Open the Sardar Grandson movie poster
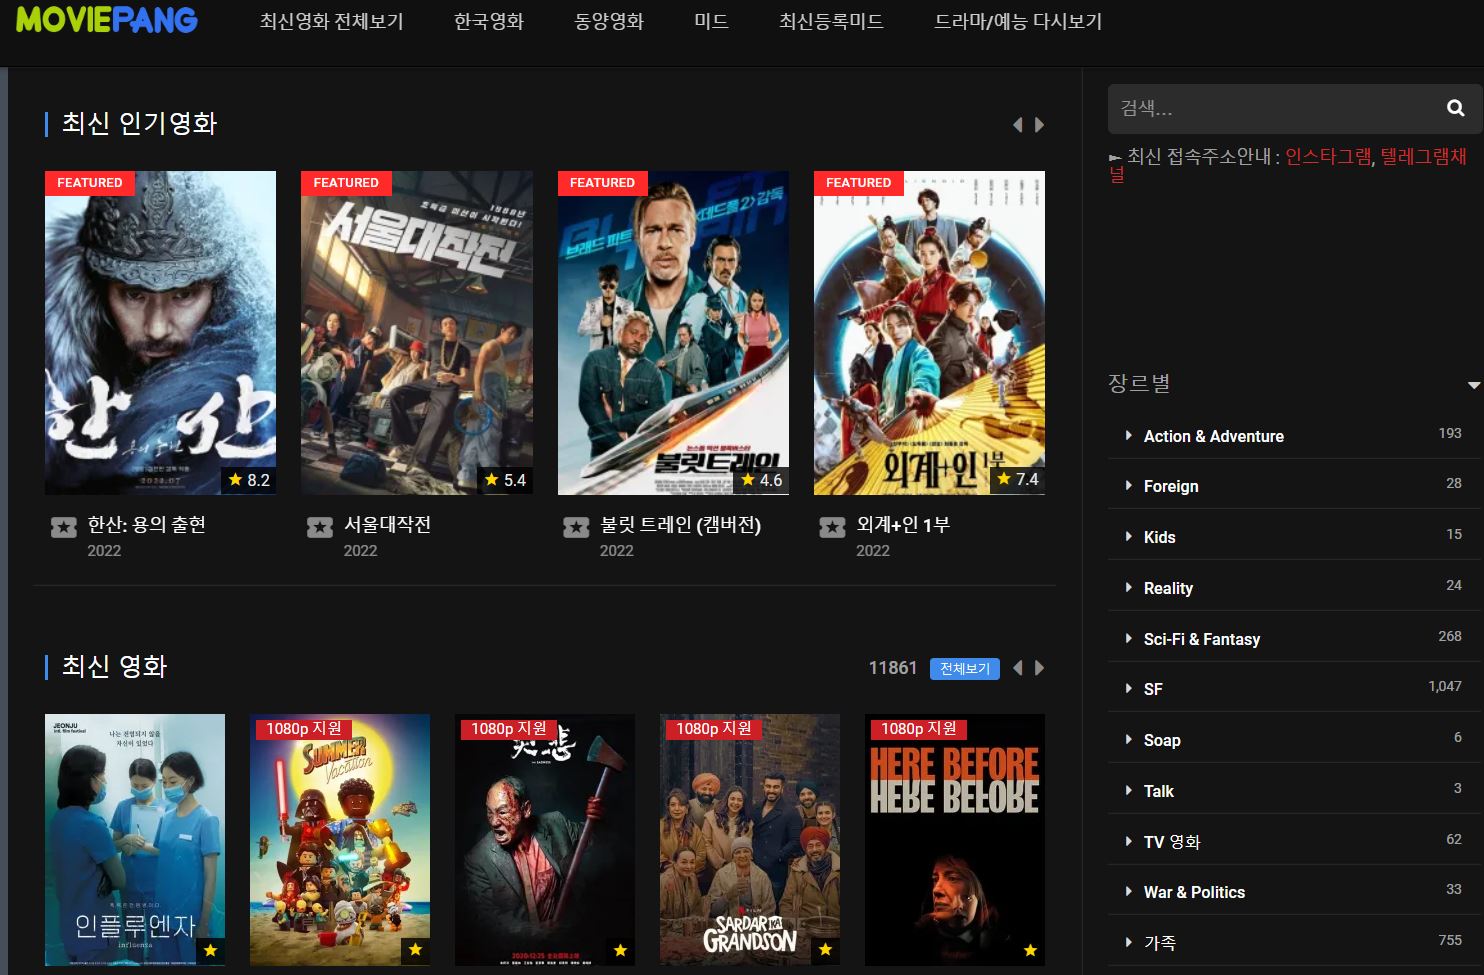Image resolution: width=1484 pixels, height=975 pixels. click(750, 840)
